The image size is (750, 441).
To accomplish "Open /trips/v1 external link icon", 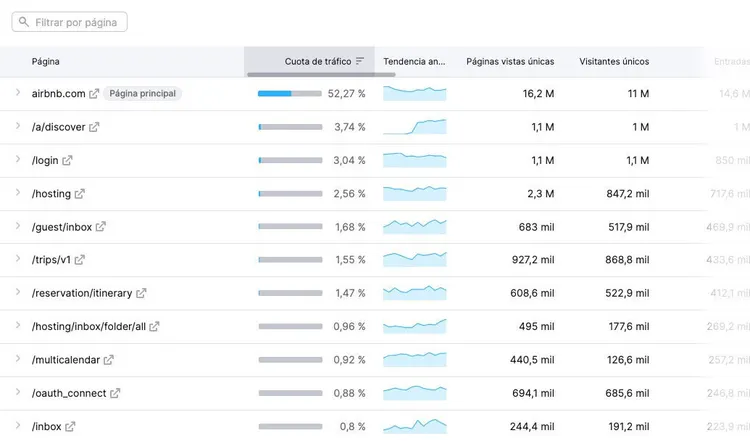I will (x=80, y=260).
